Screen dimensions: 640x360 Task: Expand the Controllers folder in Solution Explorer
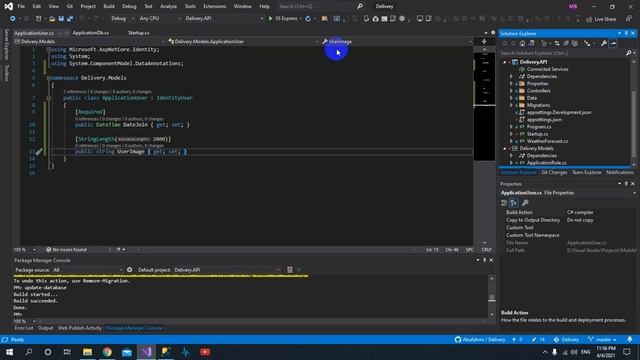pyautogui.click(x=511, y=91)
